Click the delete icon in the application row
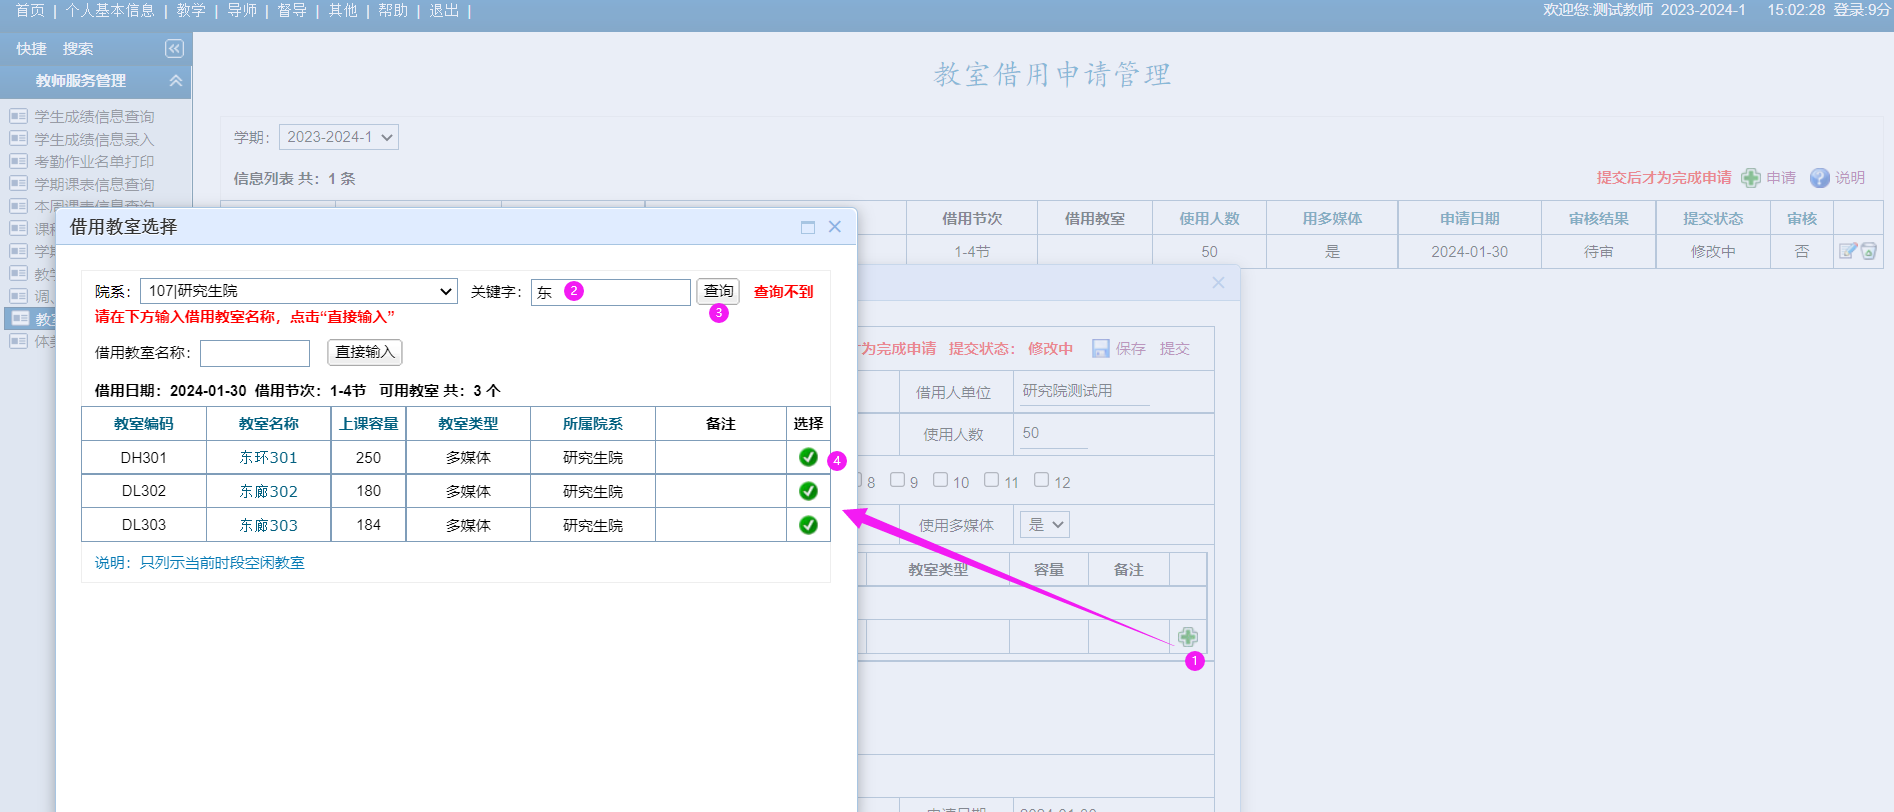The height and width of the screenshot is (812, 1894). click(x=1868, y=251)
